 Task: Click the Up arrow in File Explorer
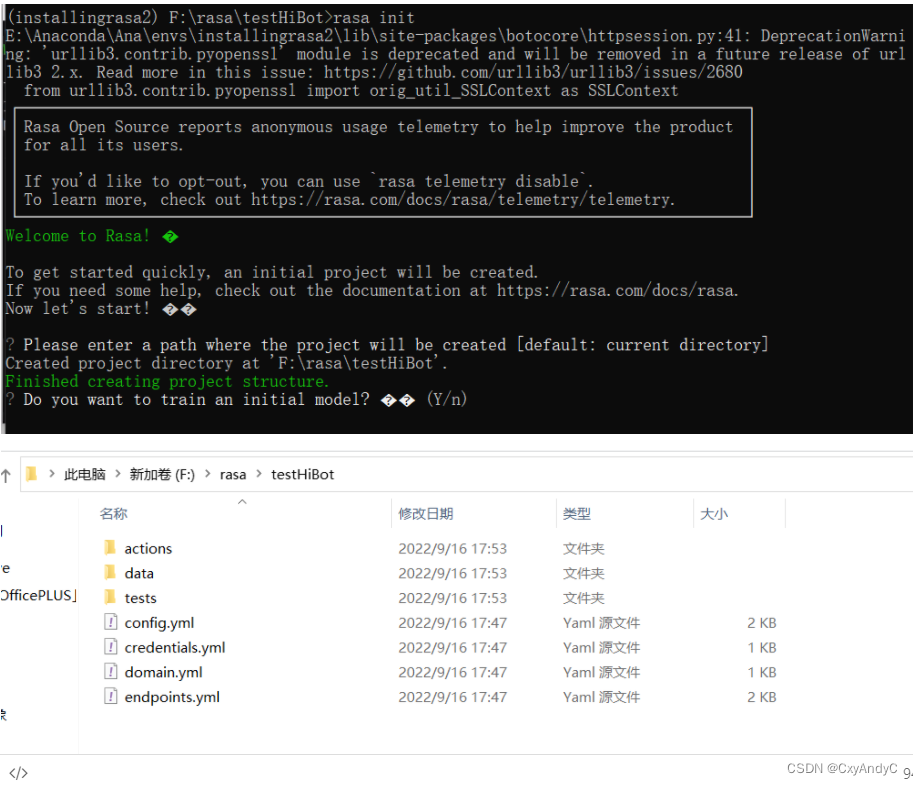[6, 475]
